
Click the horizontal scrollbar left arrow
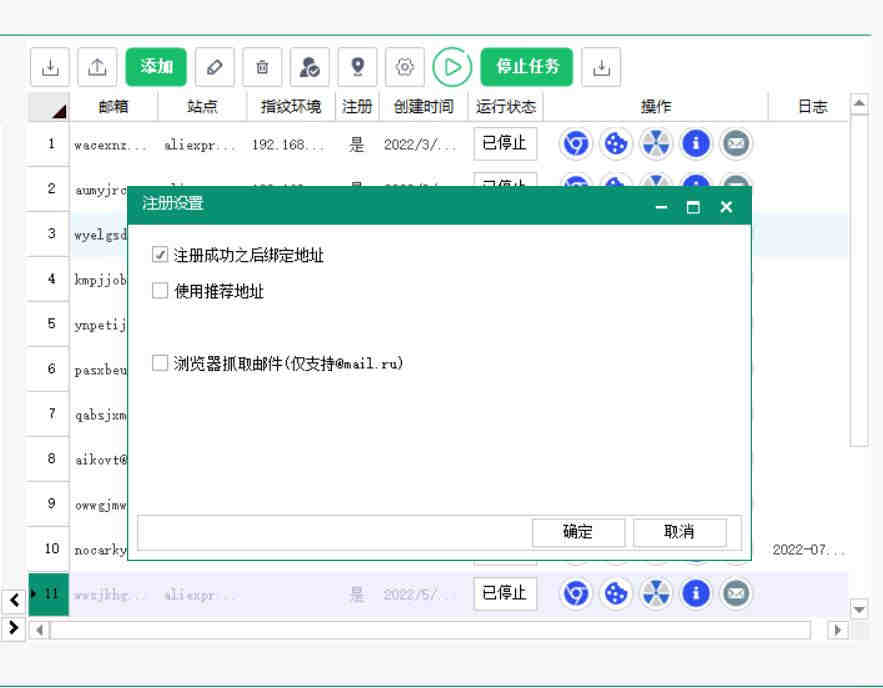(39, 630)
